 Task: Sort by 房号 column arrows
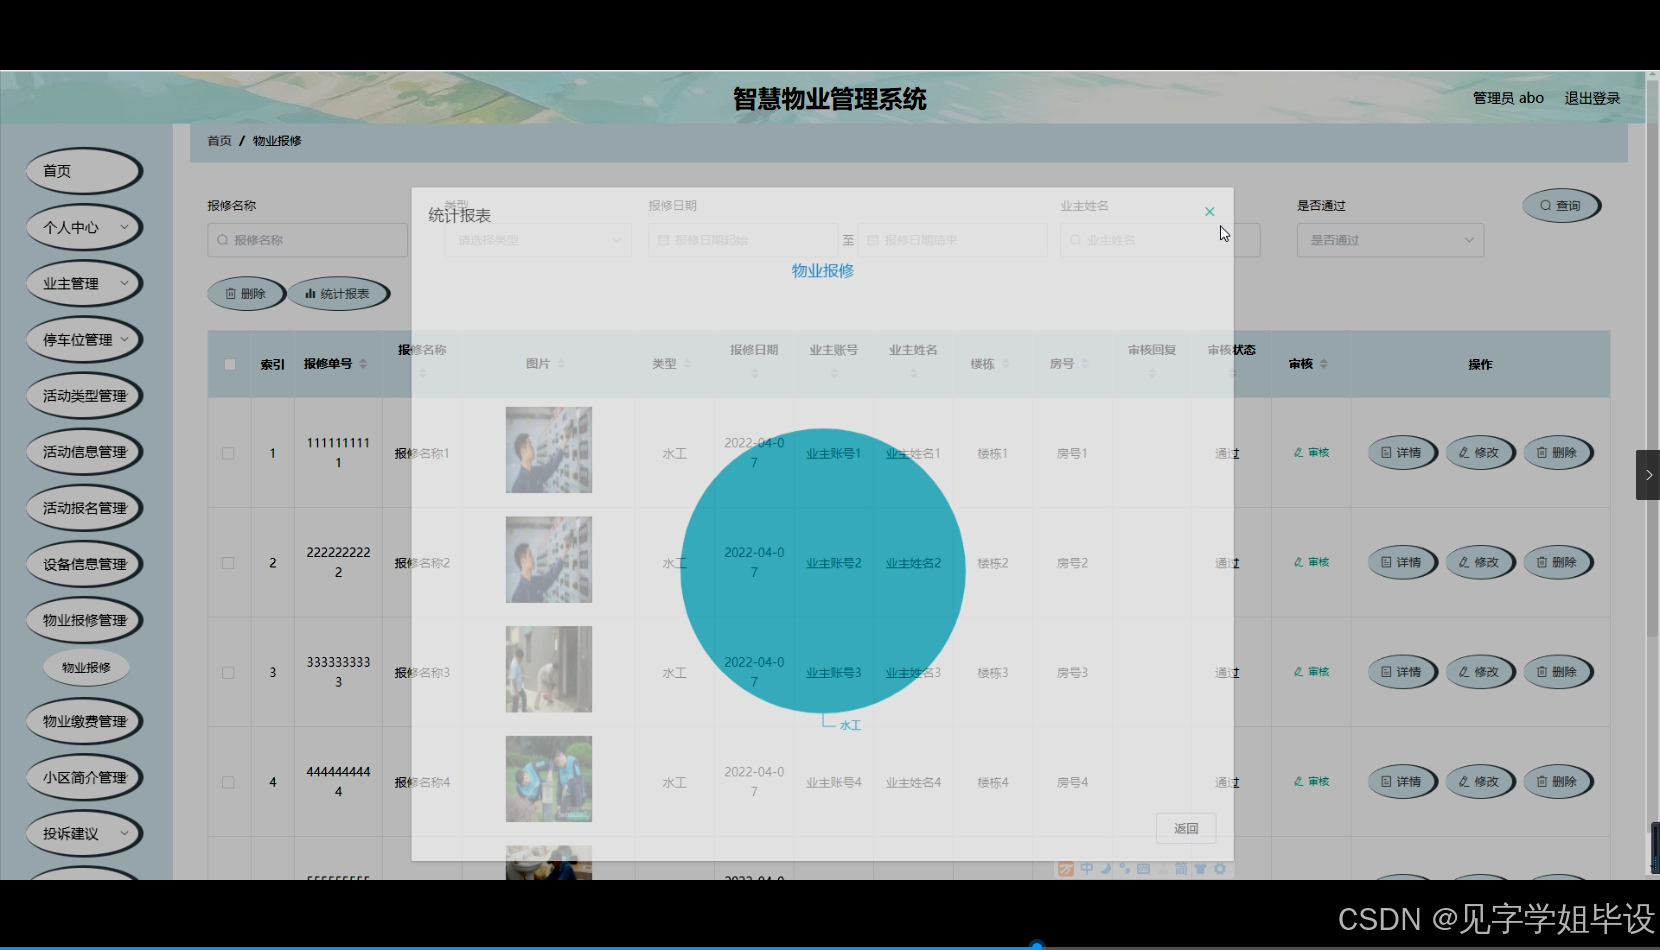tap(1085, 364)
